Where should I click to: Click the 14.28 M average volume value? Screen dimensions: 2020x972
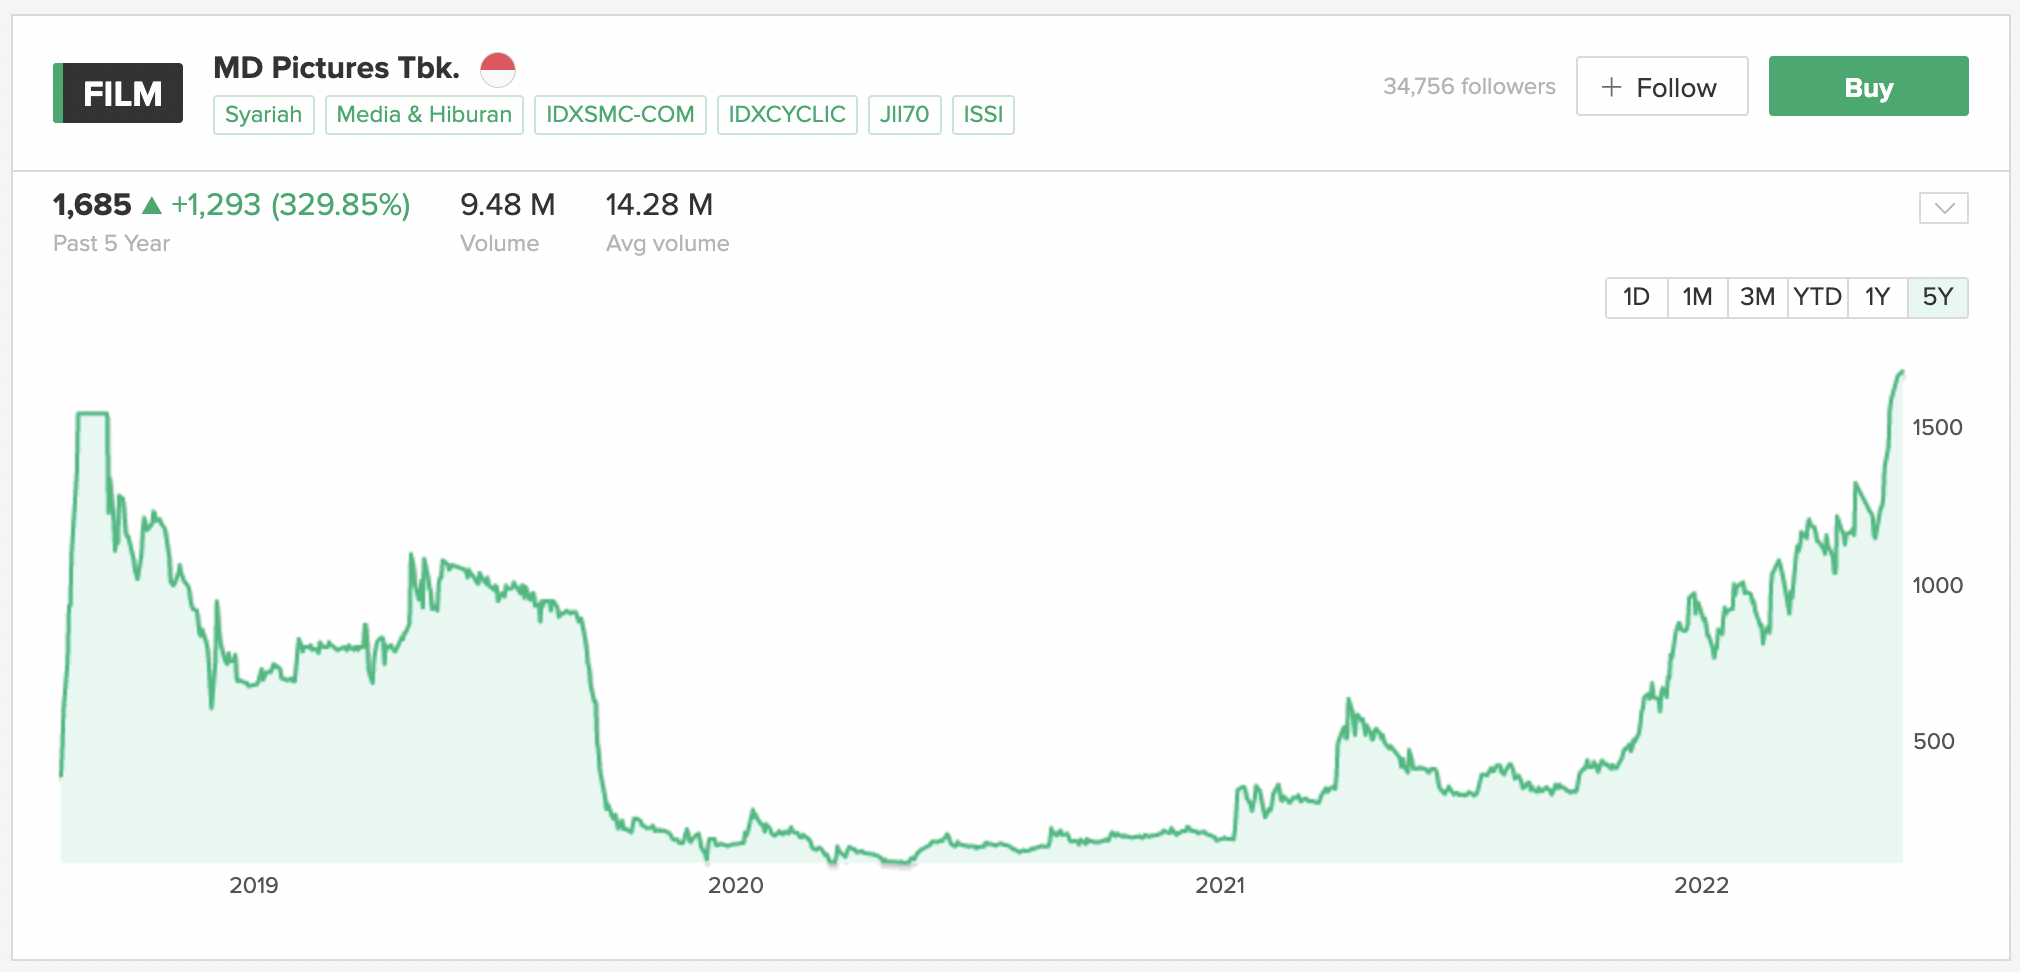coord(659,205)
